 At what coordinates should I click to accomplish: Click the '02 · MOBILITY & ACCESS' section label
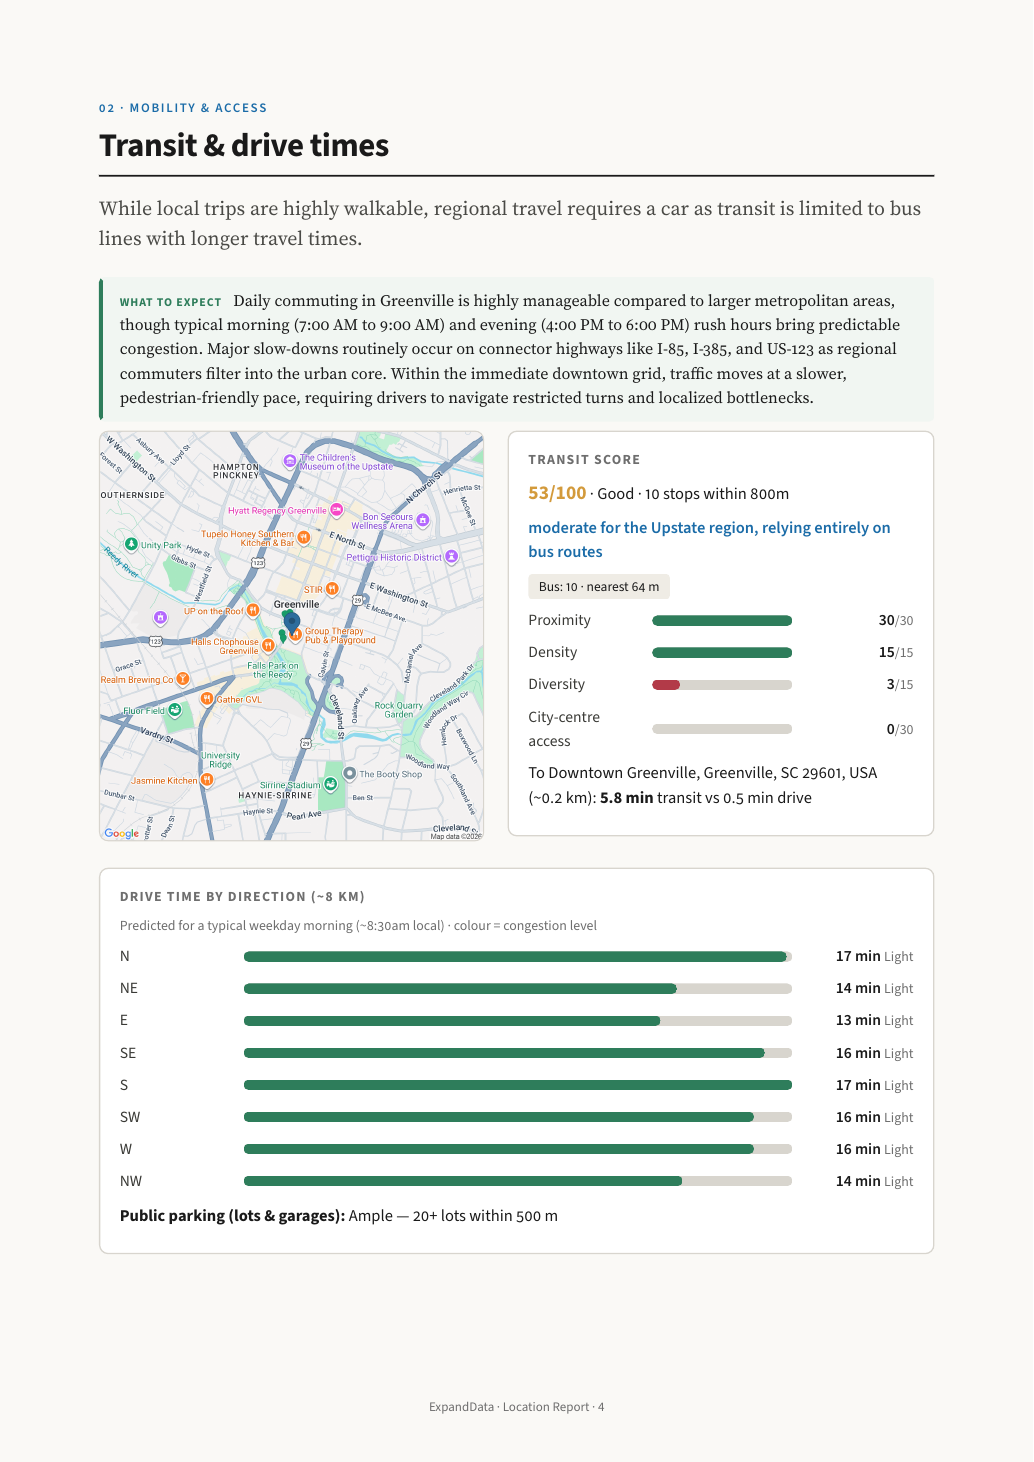(x=183, y=108)
